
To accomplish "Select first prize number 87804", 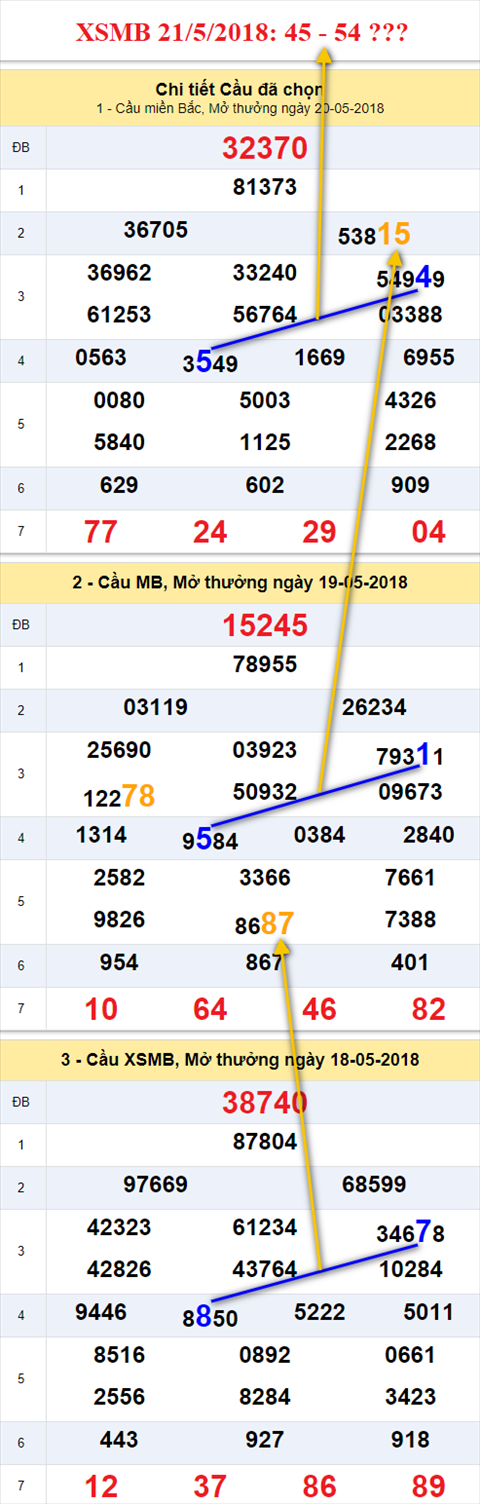I will pos(264,1141).
